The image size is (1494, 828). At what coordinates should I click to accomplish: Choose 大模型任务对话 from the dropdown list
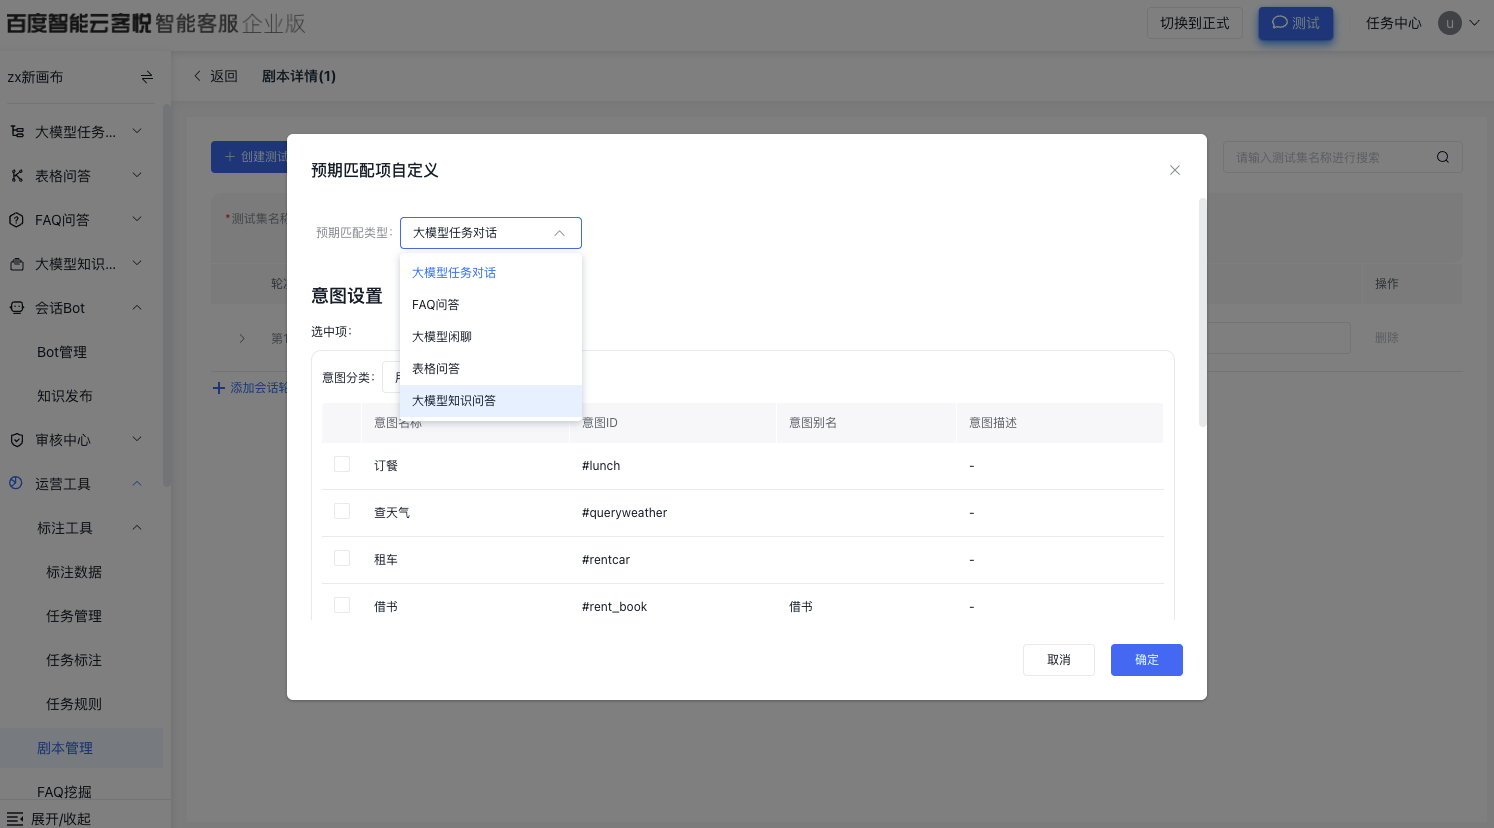click(491, 273)
